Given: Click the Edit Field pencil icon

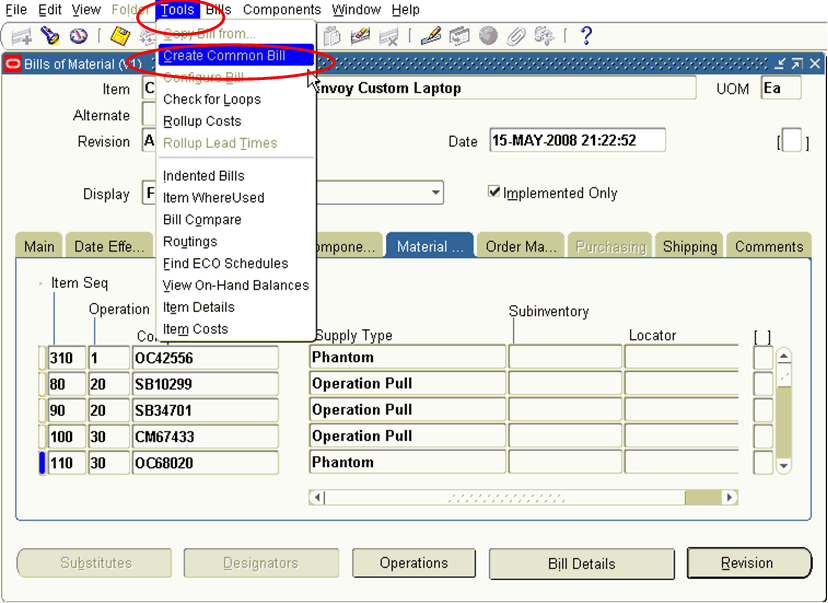Looking at the screenshot, I should click(x=430, y=36).
